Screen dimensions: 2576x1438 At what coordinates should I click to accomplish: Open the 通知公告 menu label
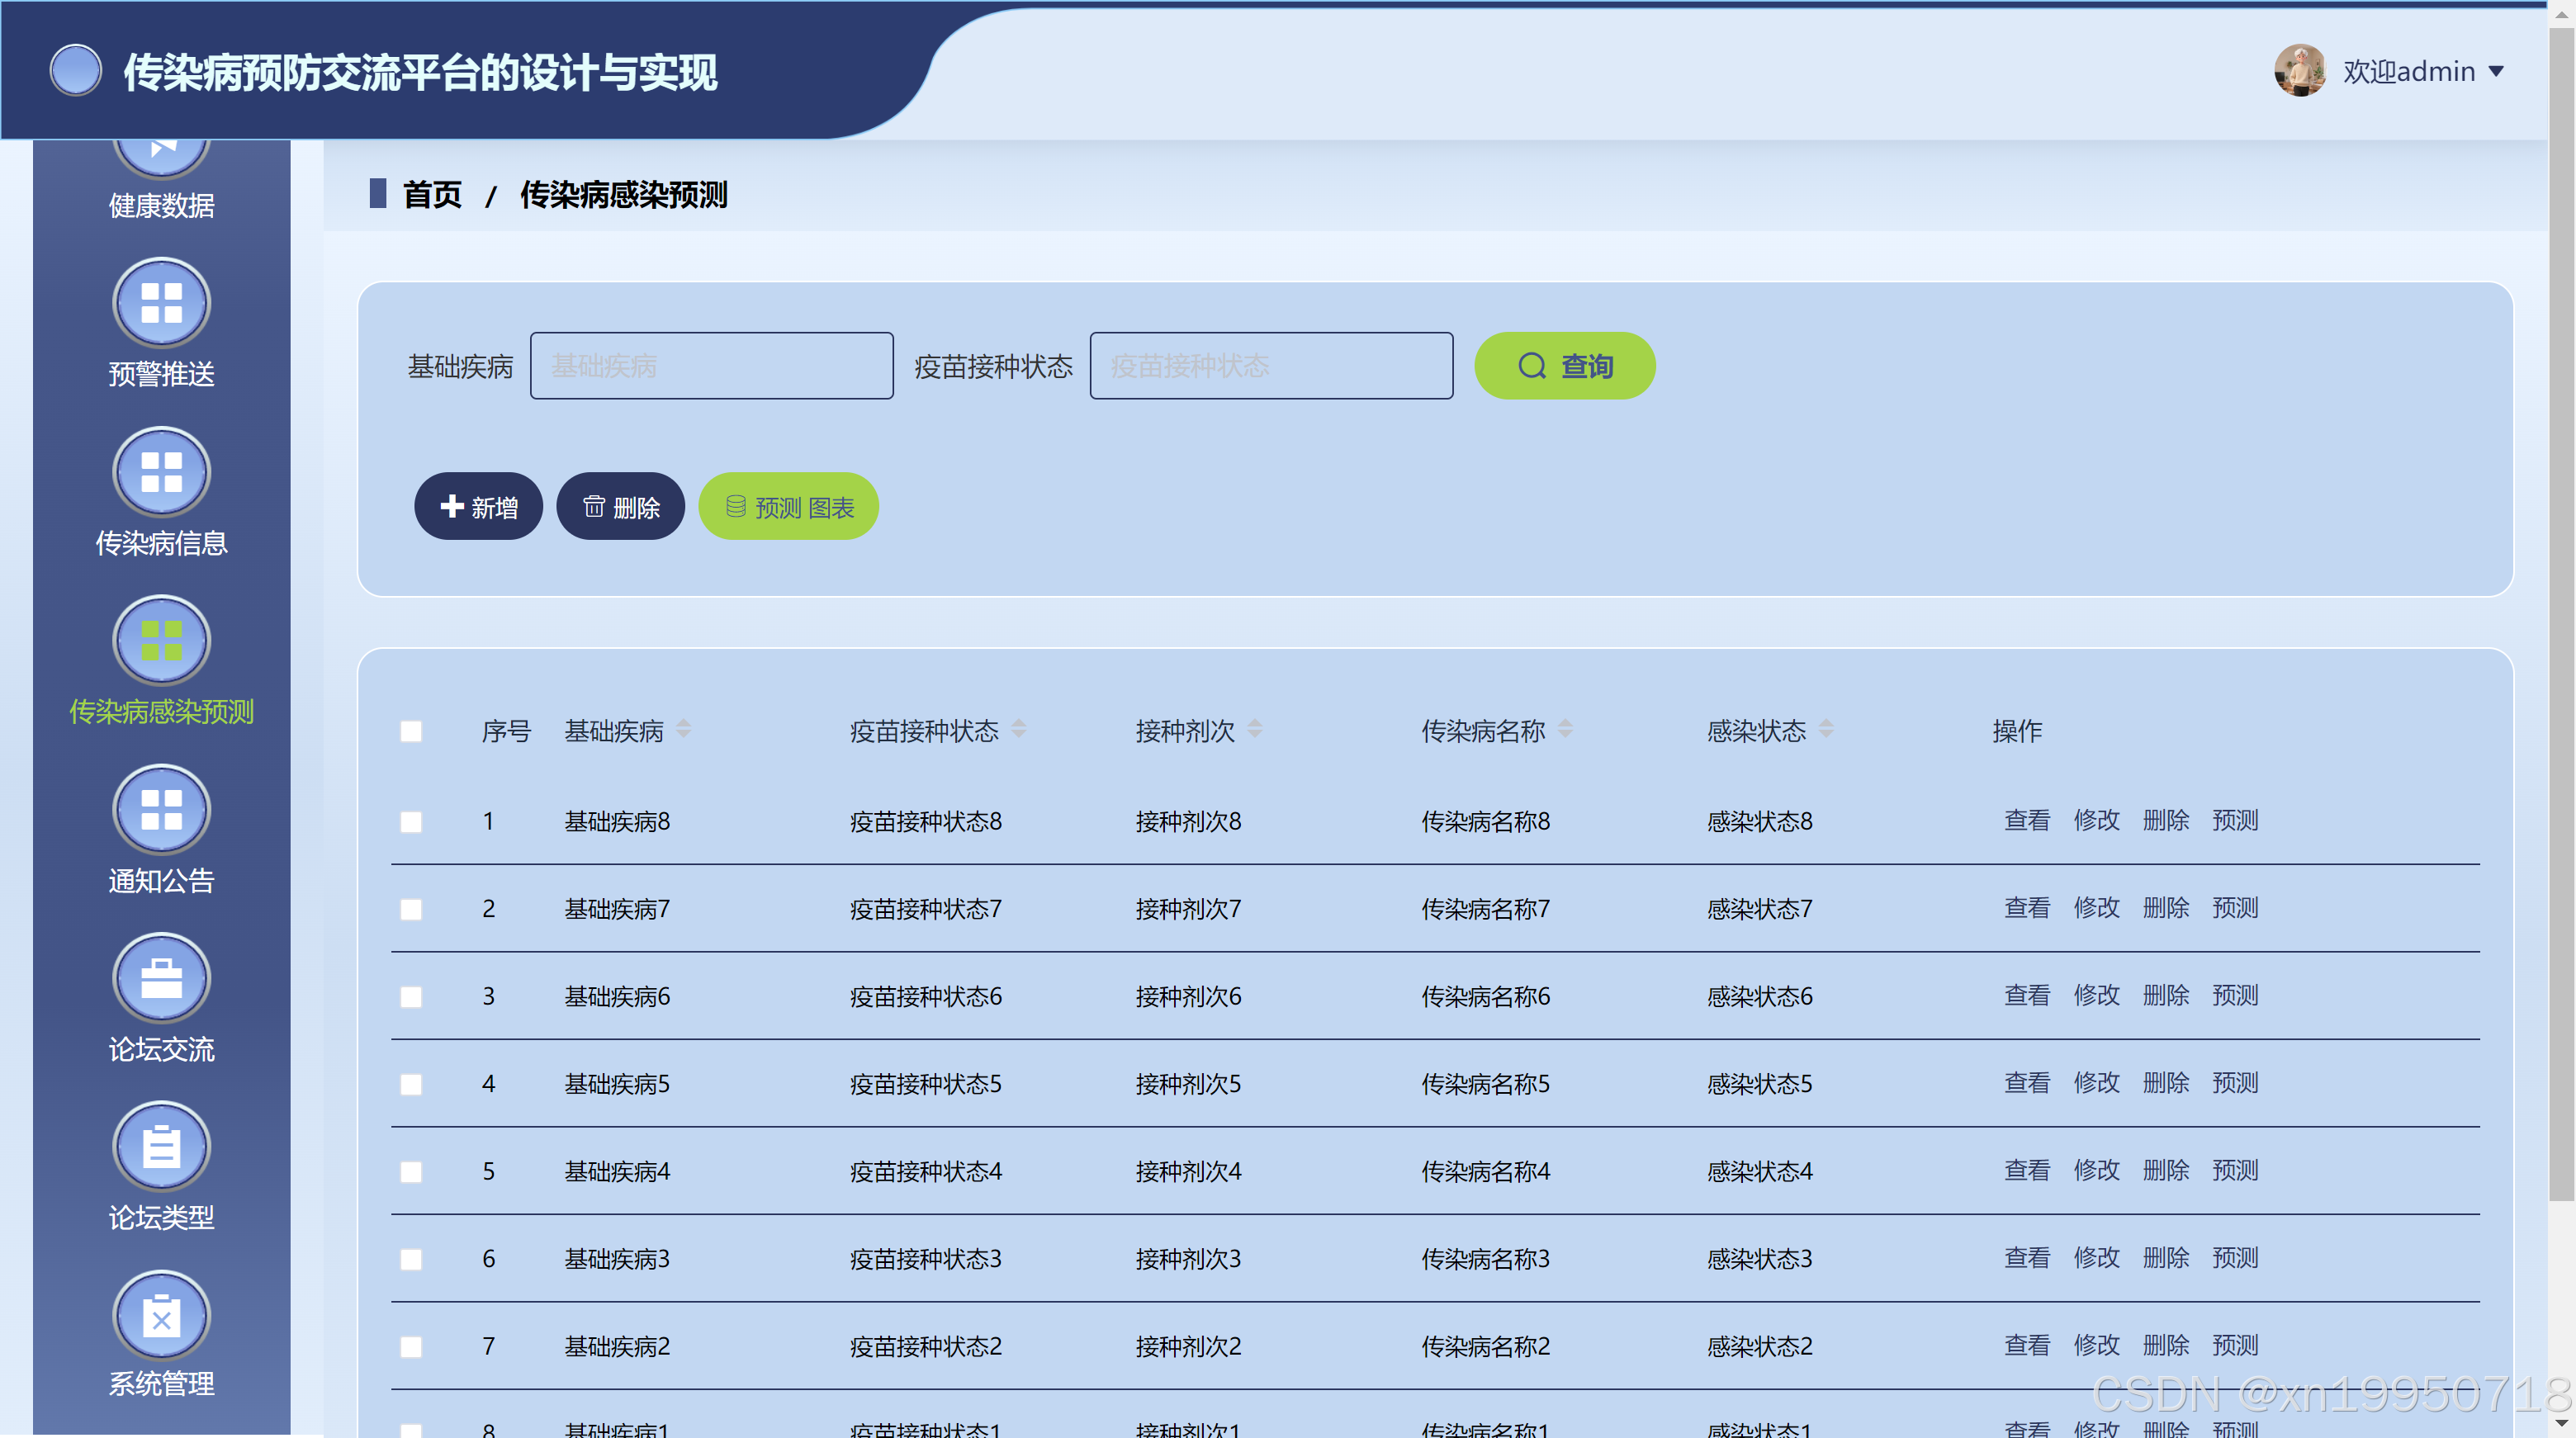tap(161, 881)
